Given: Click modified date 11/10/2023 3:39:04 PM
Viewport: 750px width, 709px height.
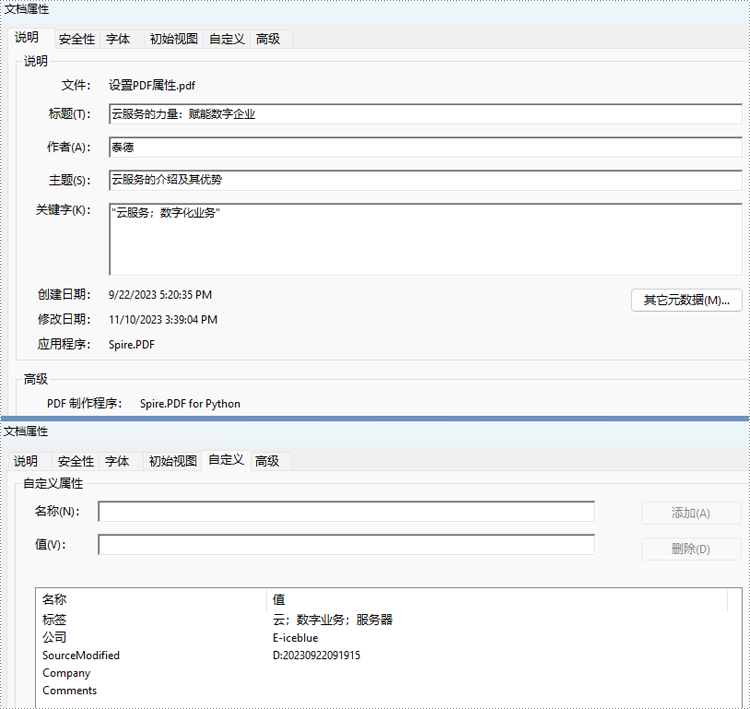Looking at the screenshot, I should click(x=163, y=320).
